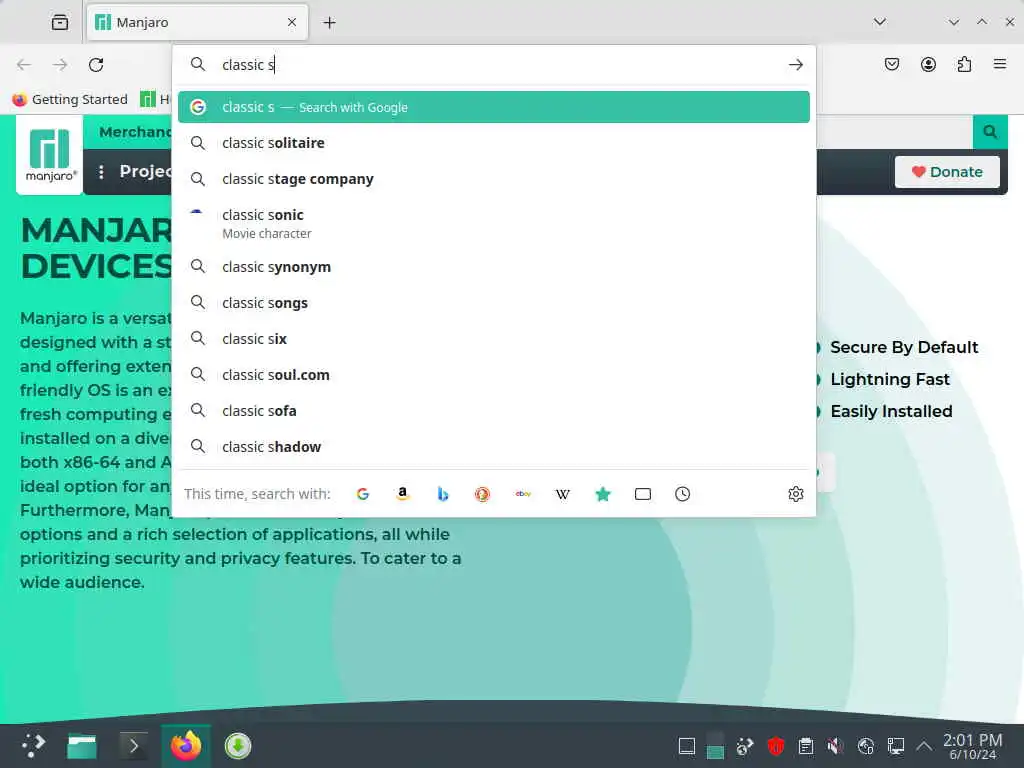Image resolution: width=1024 pixels, height=768 pixels.
Task: Open a new tab with plus button
Action: (x=330, y=23)
